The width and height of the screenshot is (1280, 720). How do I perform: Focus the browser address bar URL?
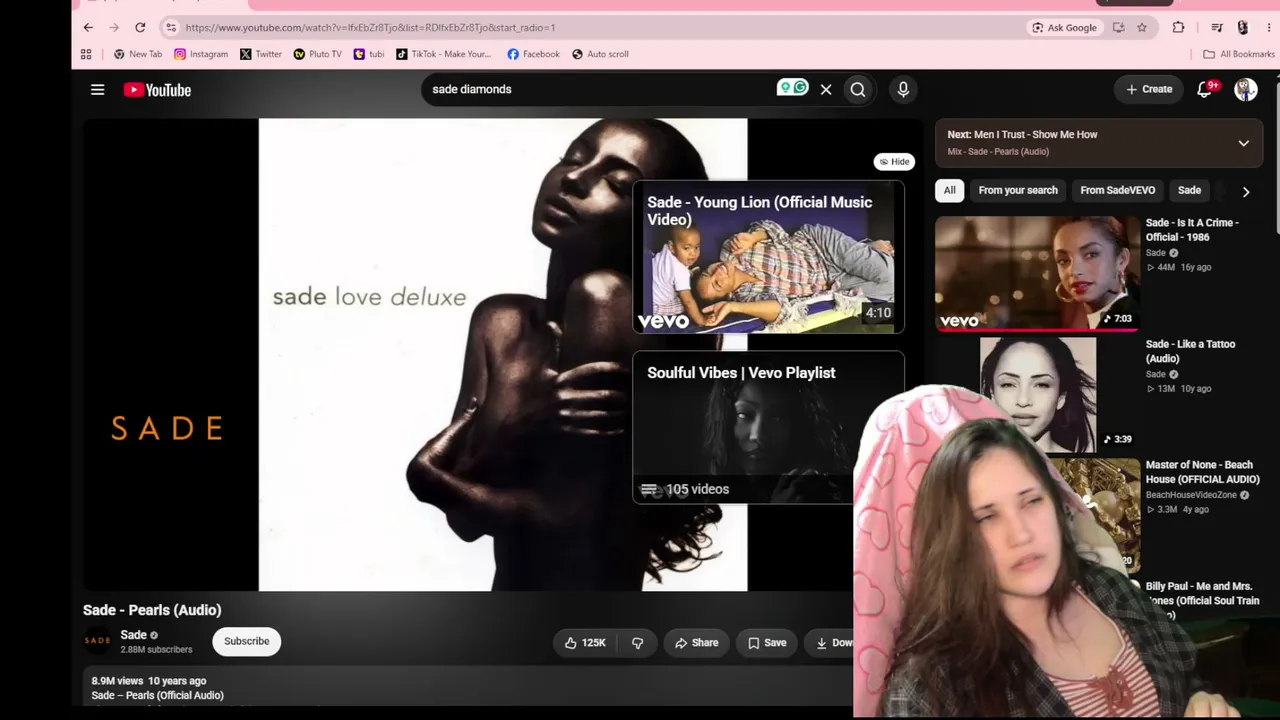[370, 27]
